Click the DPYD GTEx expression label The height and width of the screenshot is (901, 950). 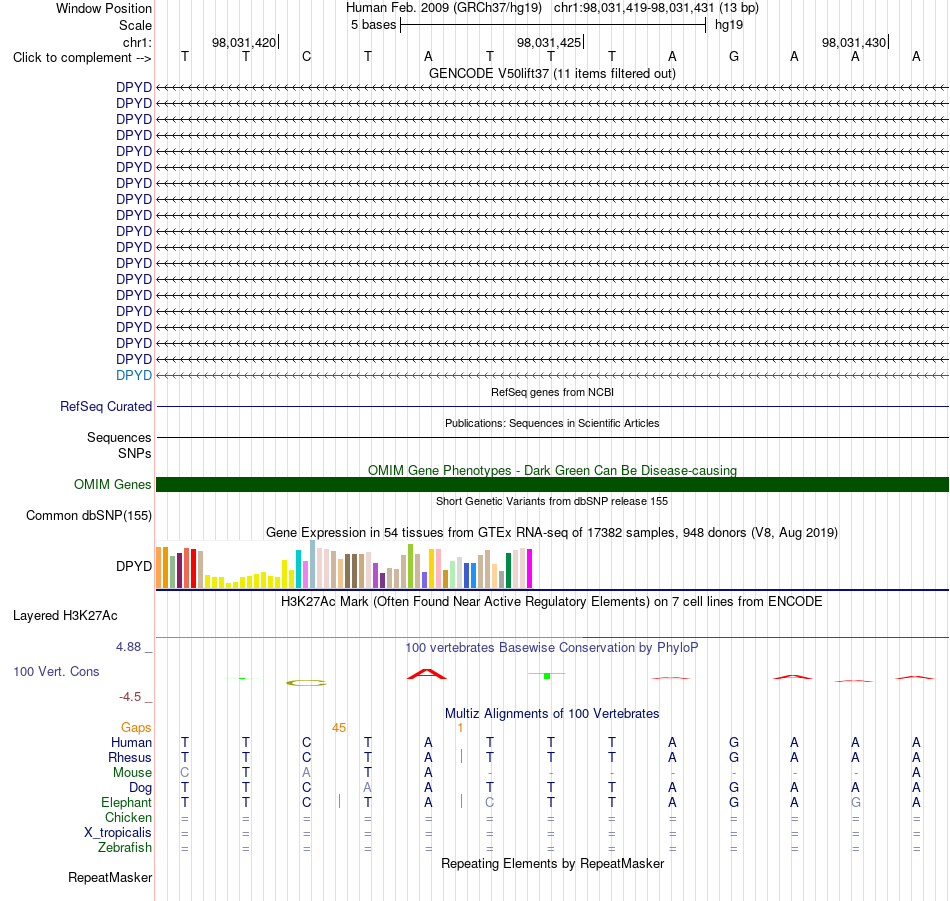(133, 566)
